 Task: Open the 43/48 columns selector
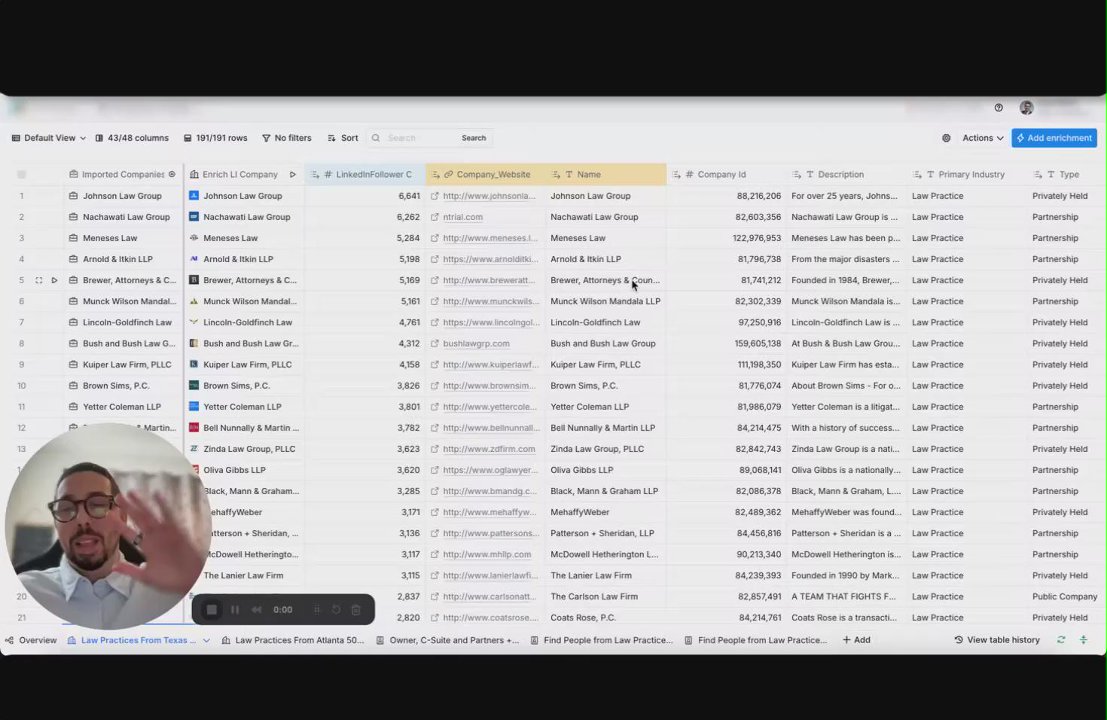coord(132,138)
